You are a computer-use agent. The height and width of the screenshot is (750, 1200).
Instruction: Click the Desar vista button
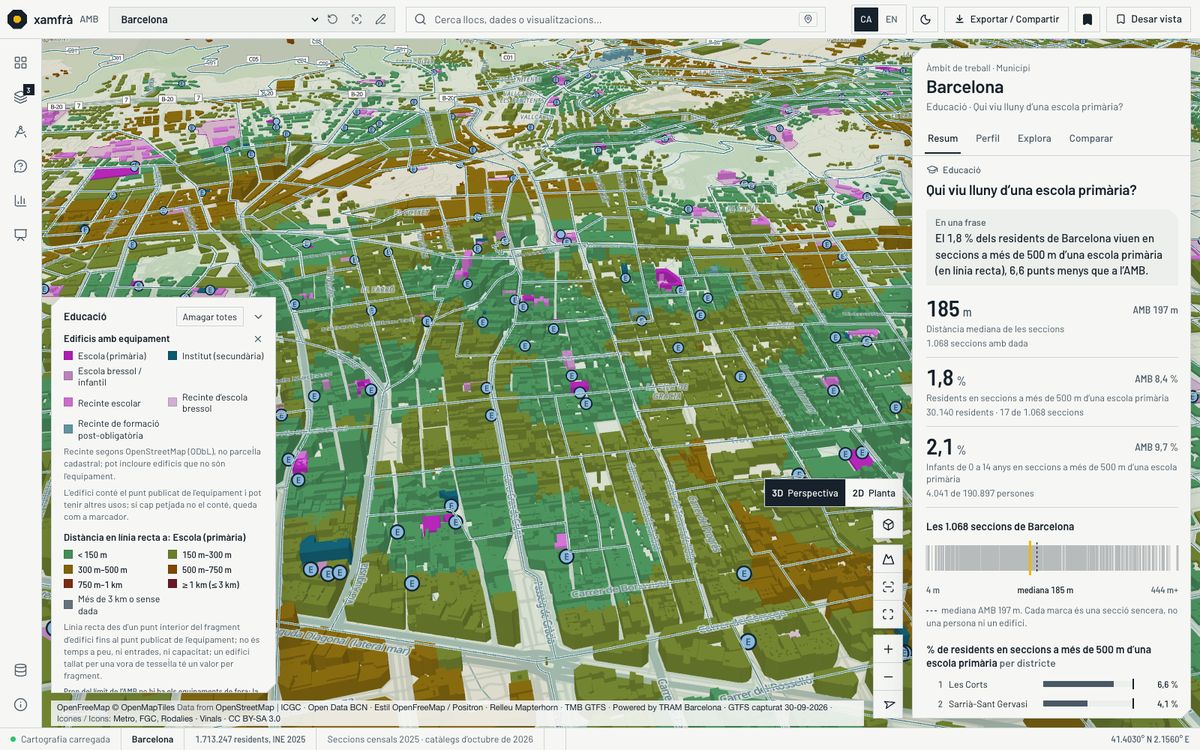(1148, 19)
